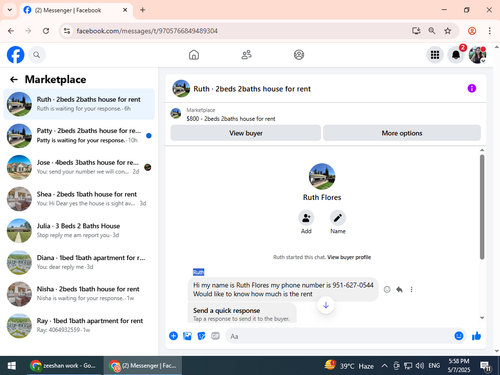
Task: Click the back arrow beside Marketplace
Action: [x=14, y=79]
